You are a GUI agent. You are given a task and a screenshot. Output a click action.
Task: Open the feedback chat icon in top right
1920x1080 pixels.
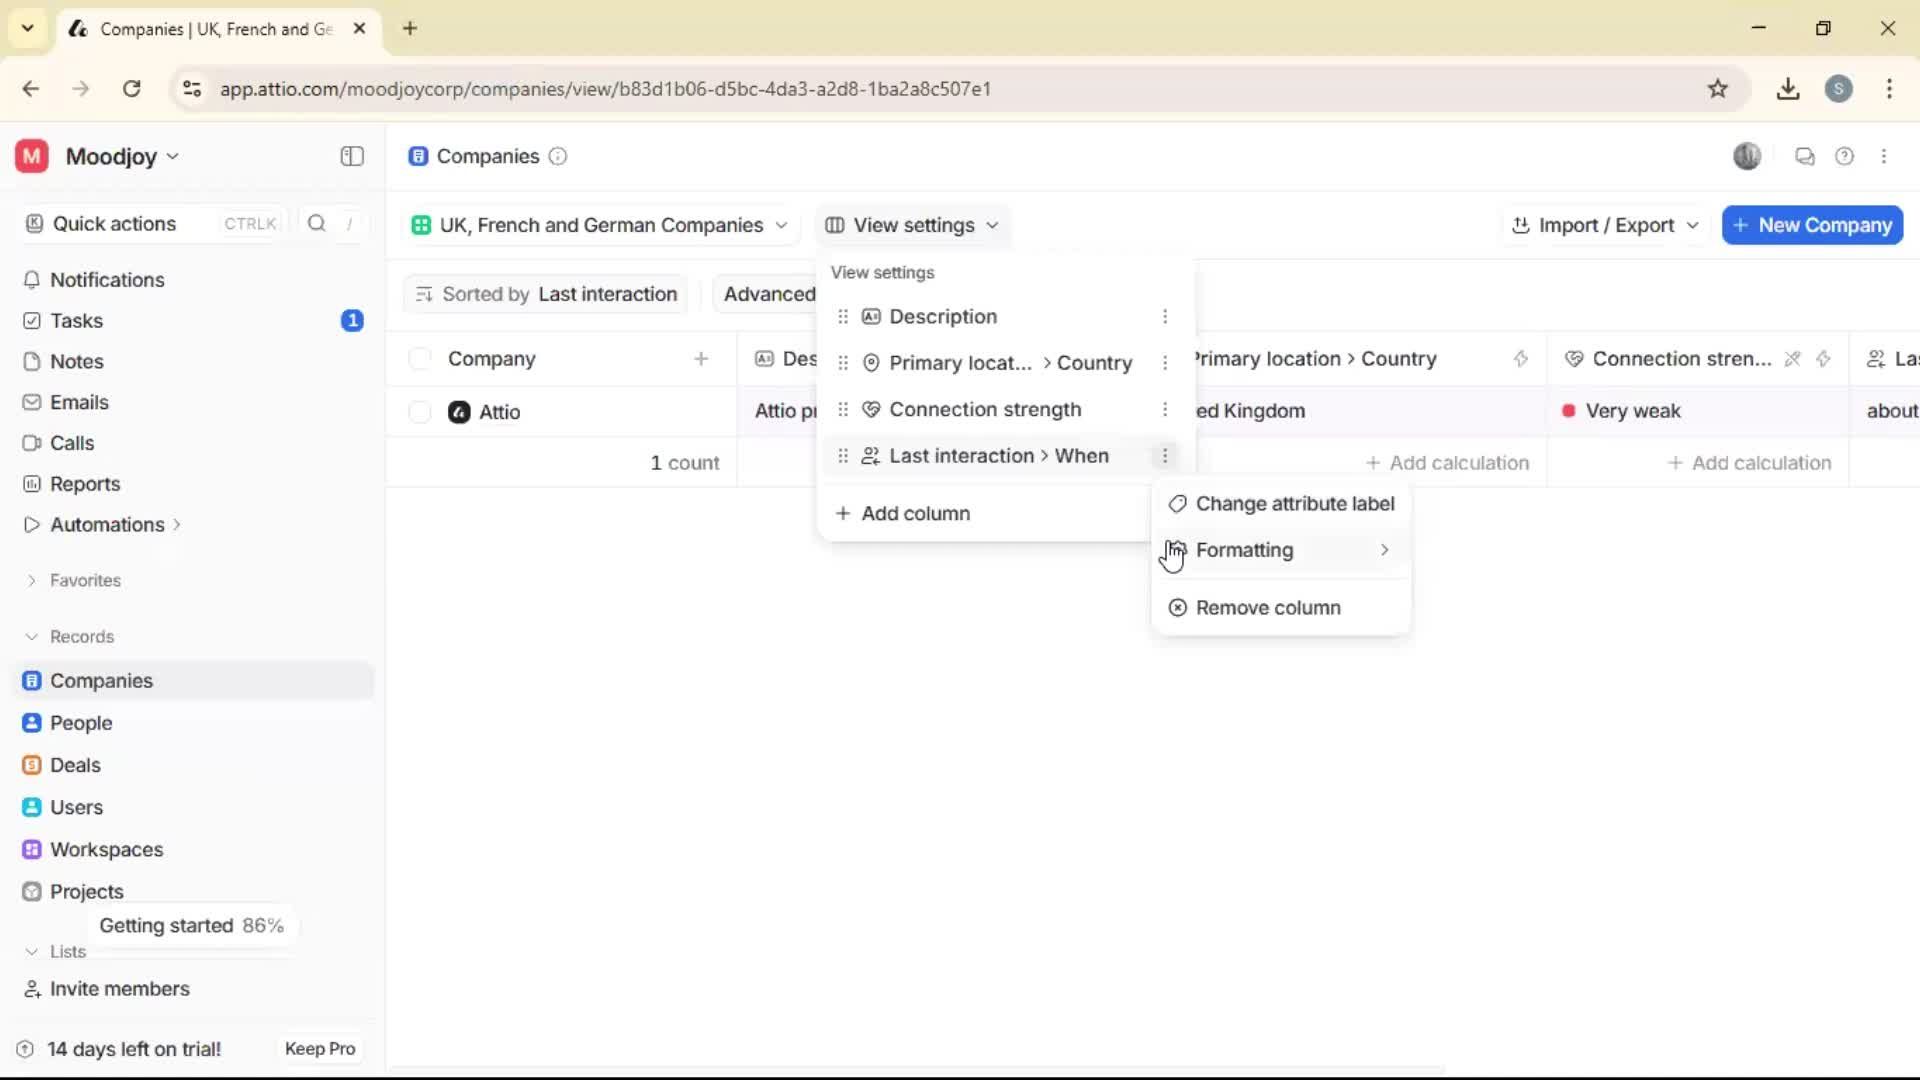point(1804,156)
